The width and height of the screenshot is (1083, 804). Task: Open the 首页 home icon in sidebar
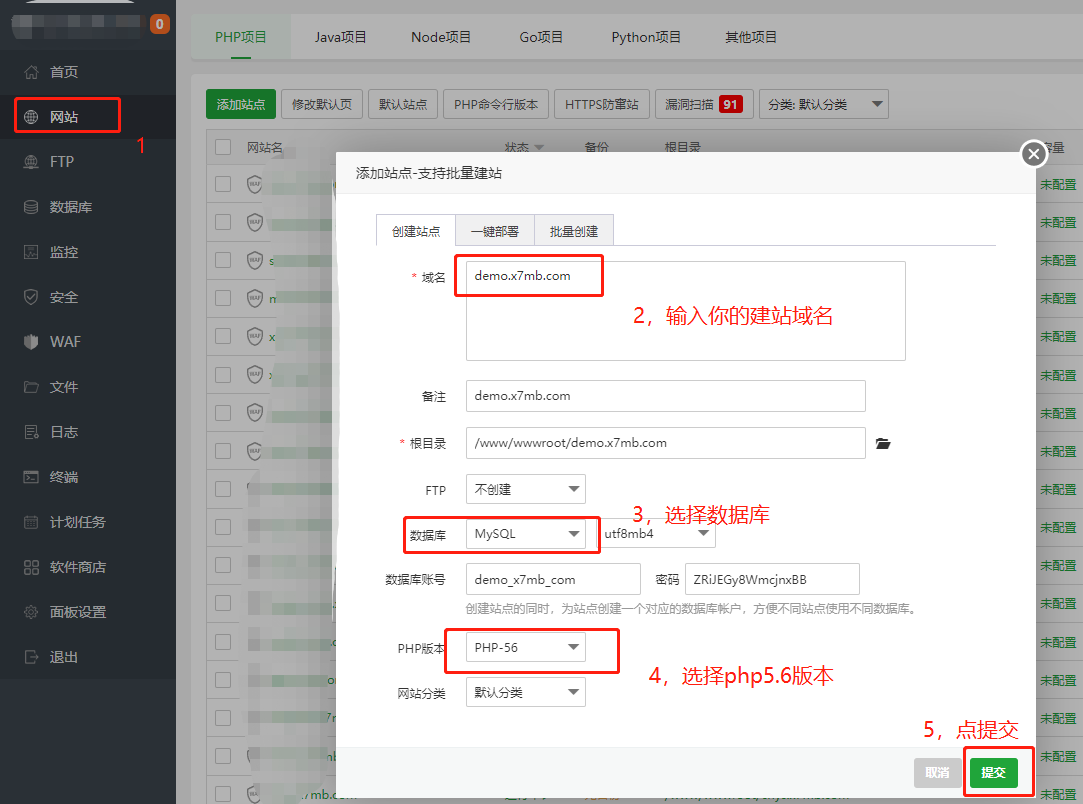[x=31, y=72]
